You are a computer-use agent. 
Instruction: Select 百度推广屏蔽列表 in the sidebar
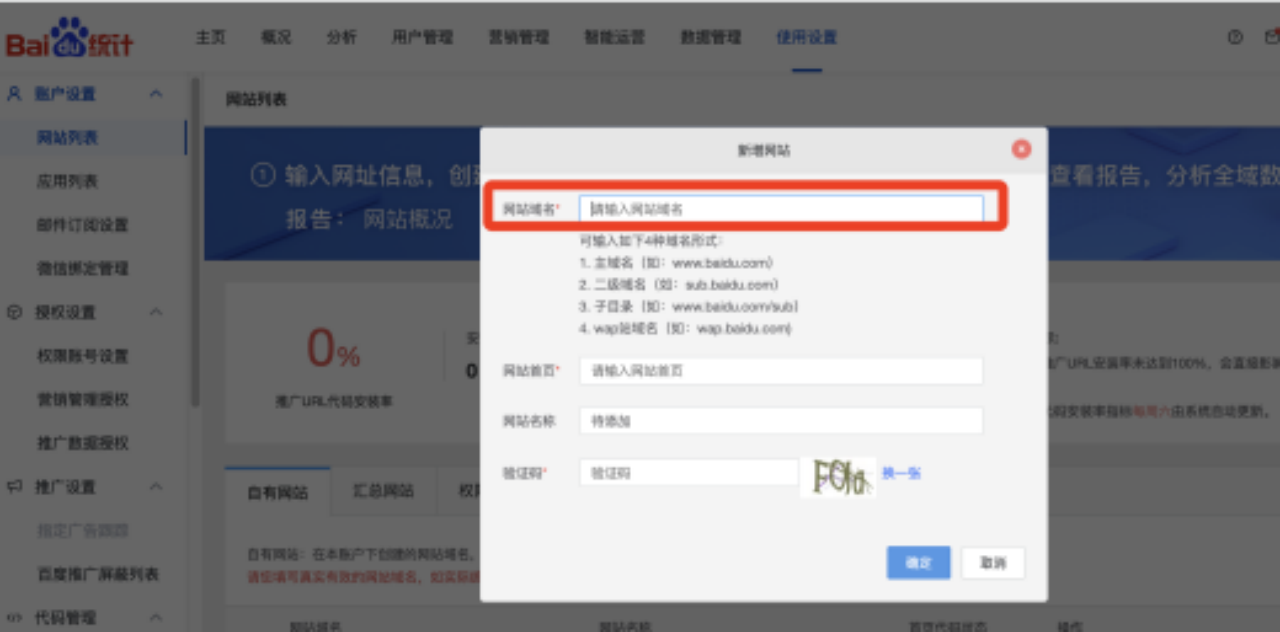tap(97, 574)
